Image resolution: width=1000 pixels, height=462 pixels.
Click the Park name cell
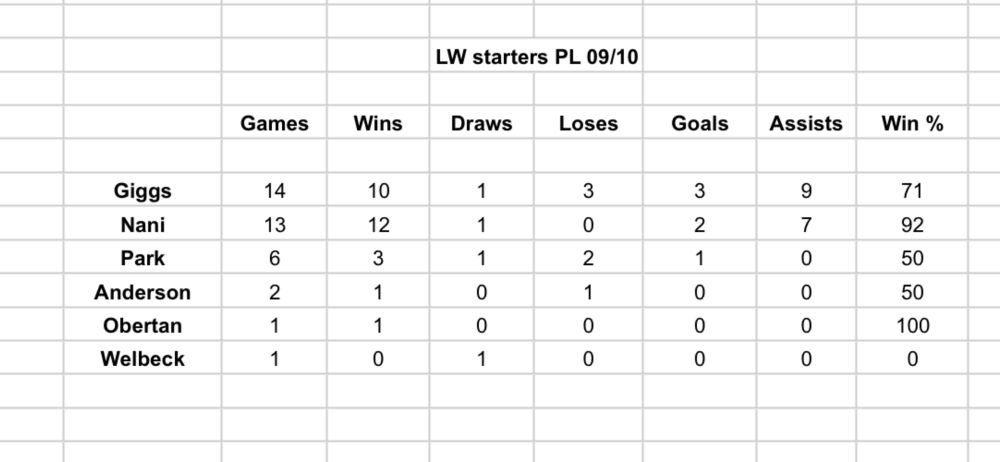(142, 258)
